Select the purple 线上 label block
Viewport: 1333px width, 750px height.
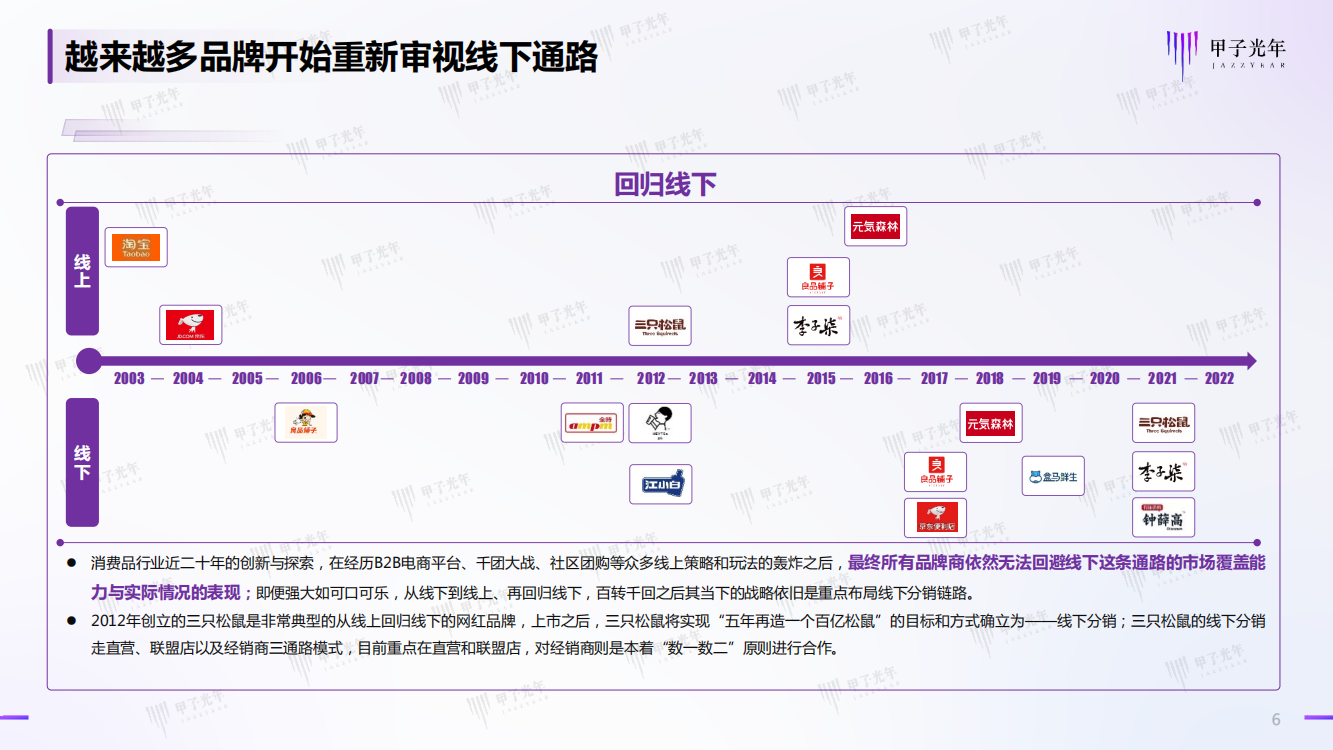pyautogui.click(x=82, y=271)
